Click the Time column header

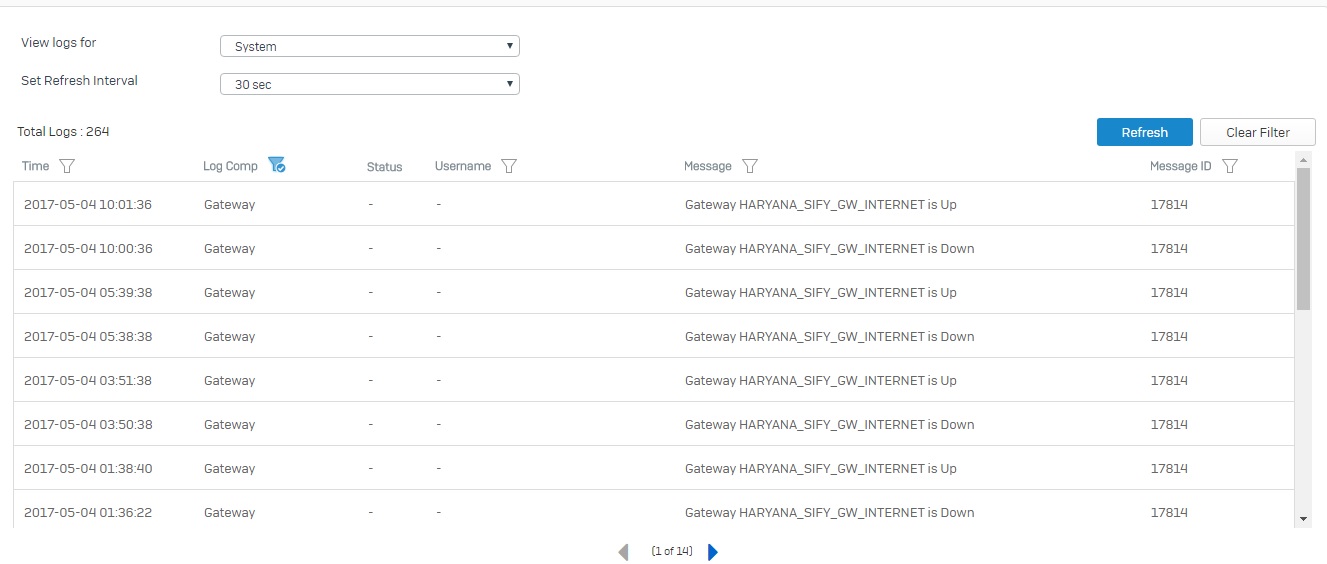pos(35,166)
